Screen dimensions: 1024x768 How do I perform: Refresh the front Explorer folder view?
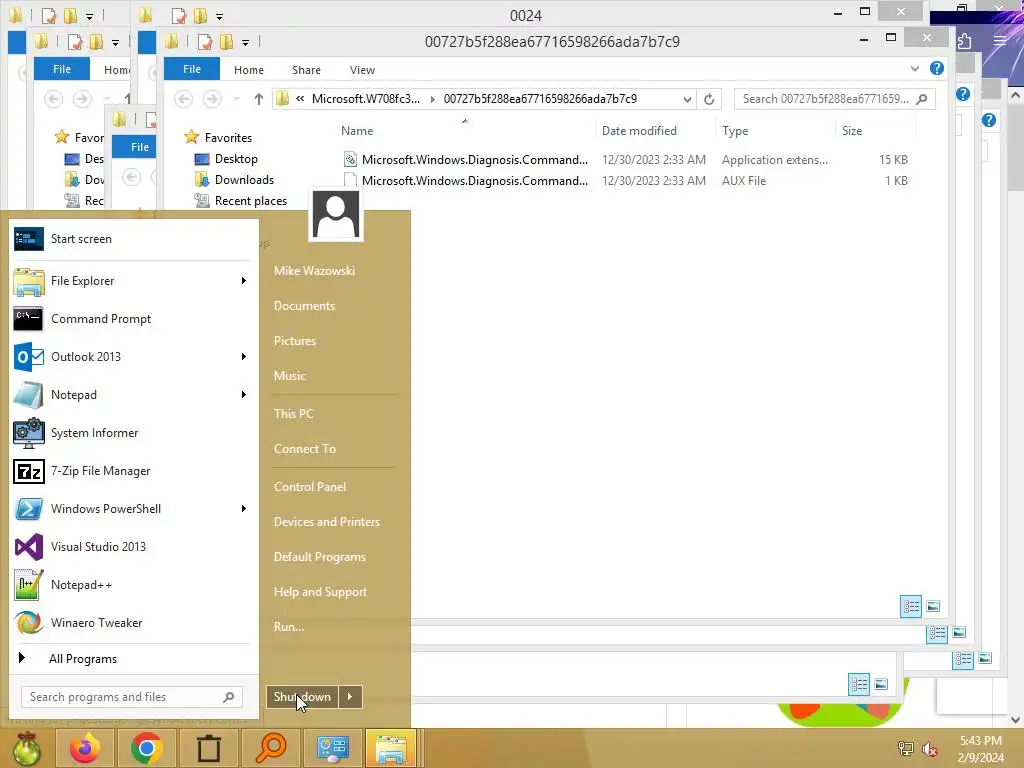[x=709, y=99]
